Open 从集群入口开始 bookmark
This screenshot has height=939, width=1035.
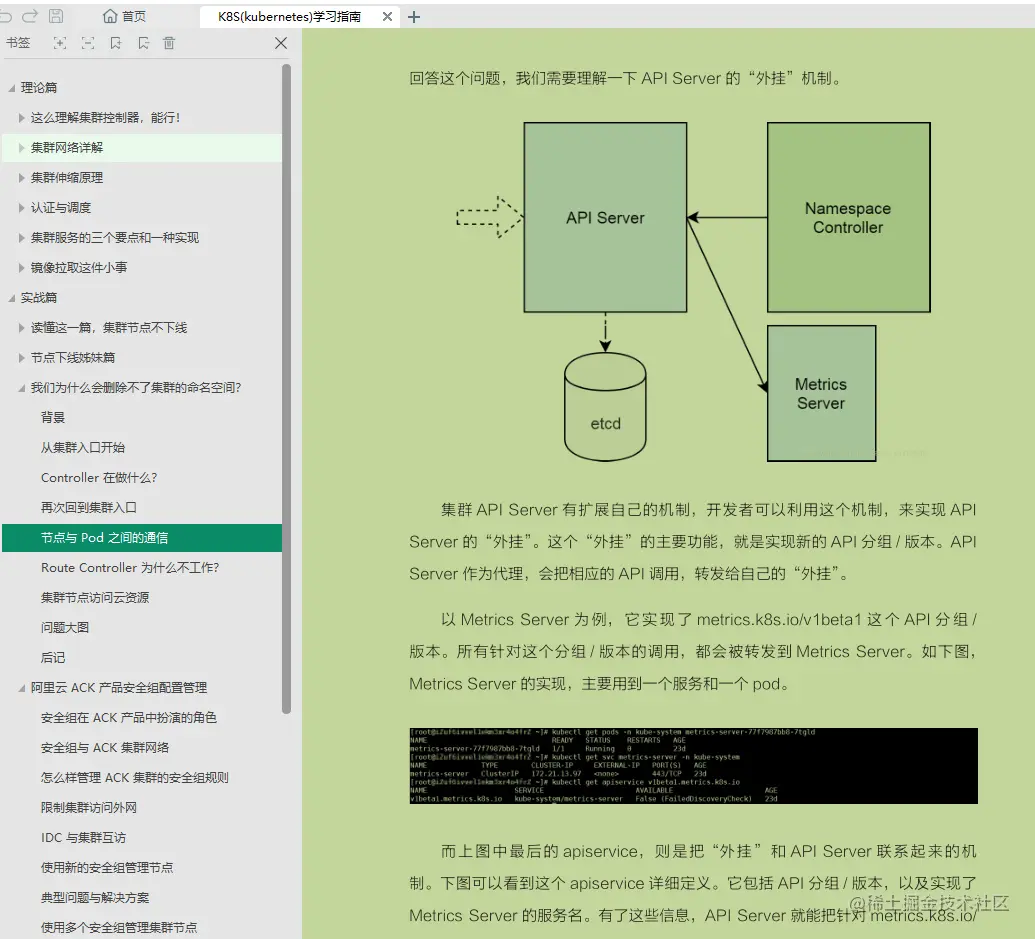[x=83, y=447]
